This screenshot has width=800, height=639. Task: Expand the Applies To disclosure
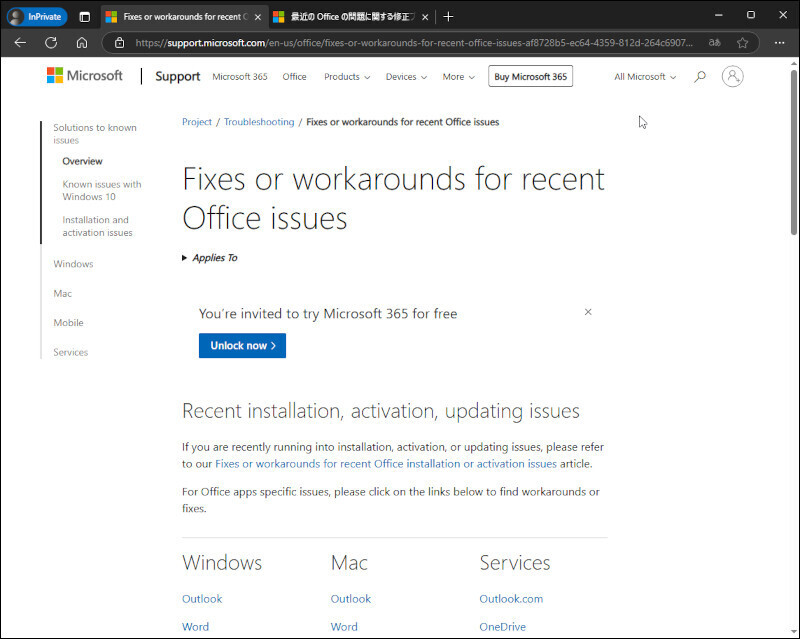[x=210, y=258]
